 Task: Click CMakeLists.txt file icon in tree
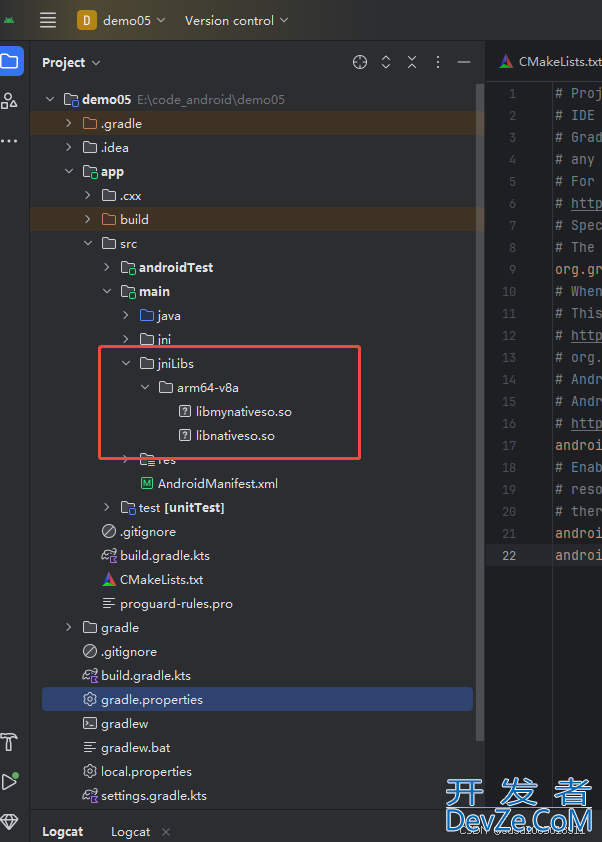(109, 579)
